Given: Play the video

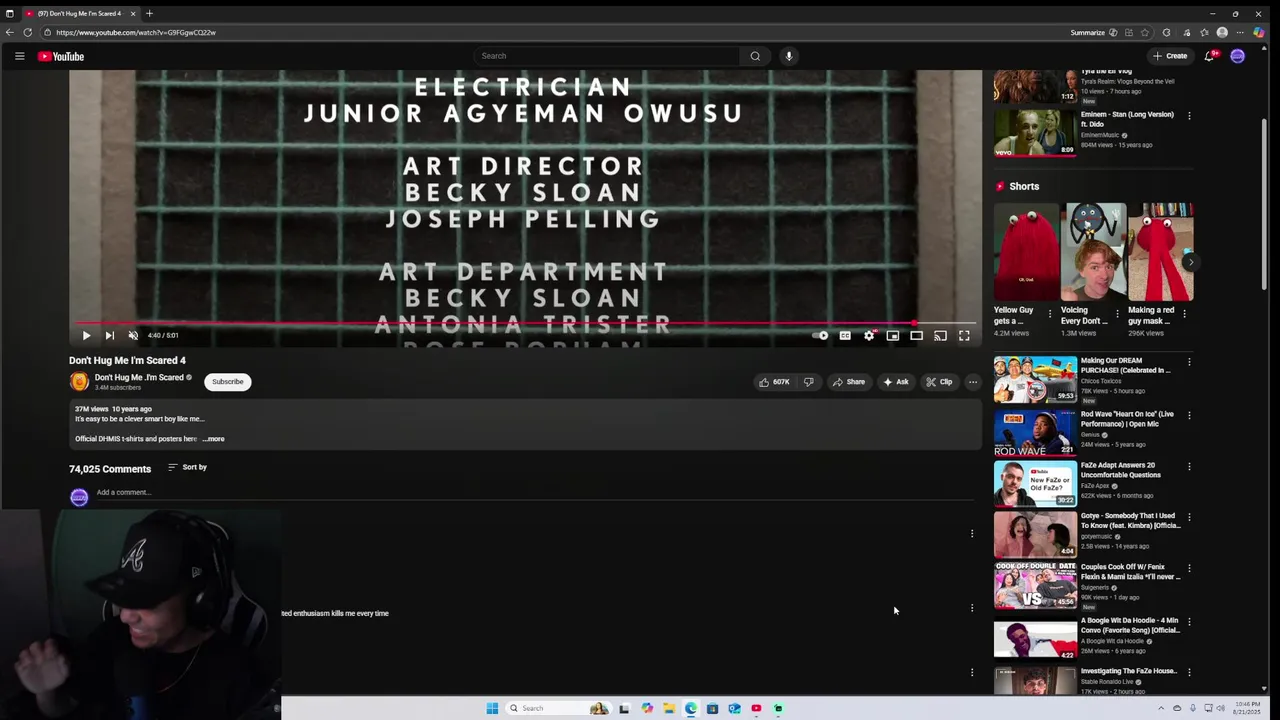Looking at the screenshot, I should tap(86, 336).
